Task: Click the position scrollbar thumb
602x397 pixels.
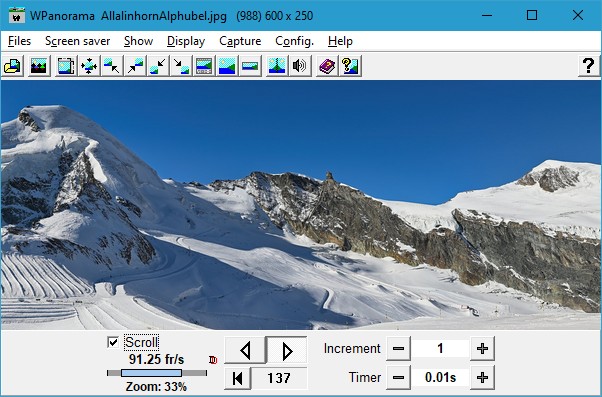Action: 151,373
